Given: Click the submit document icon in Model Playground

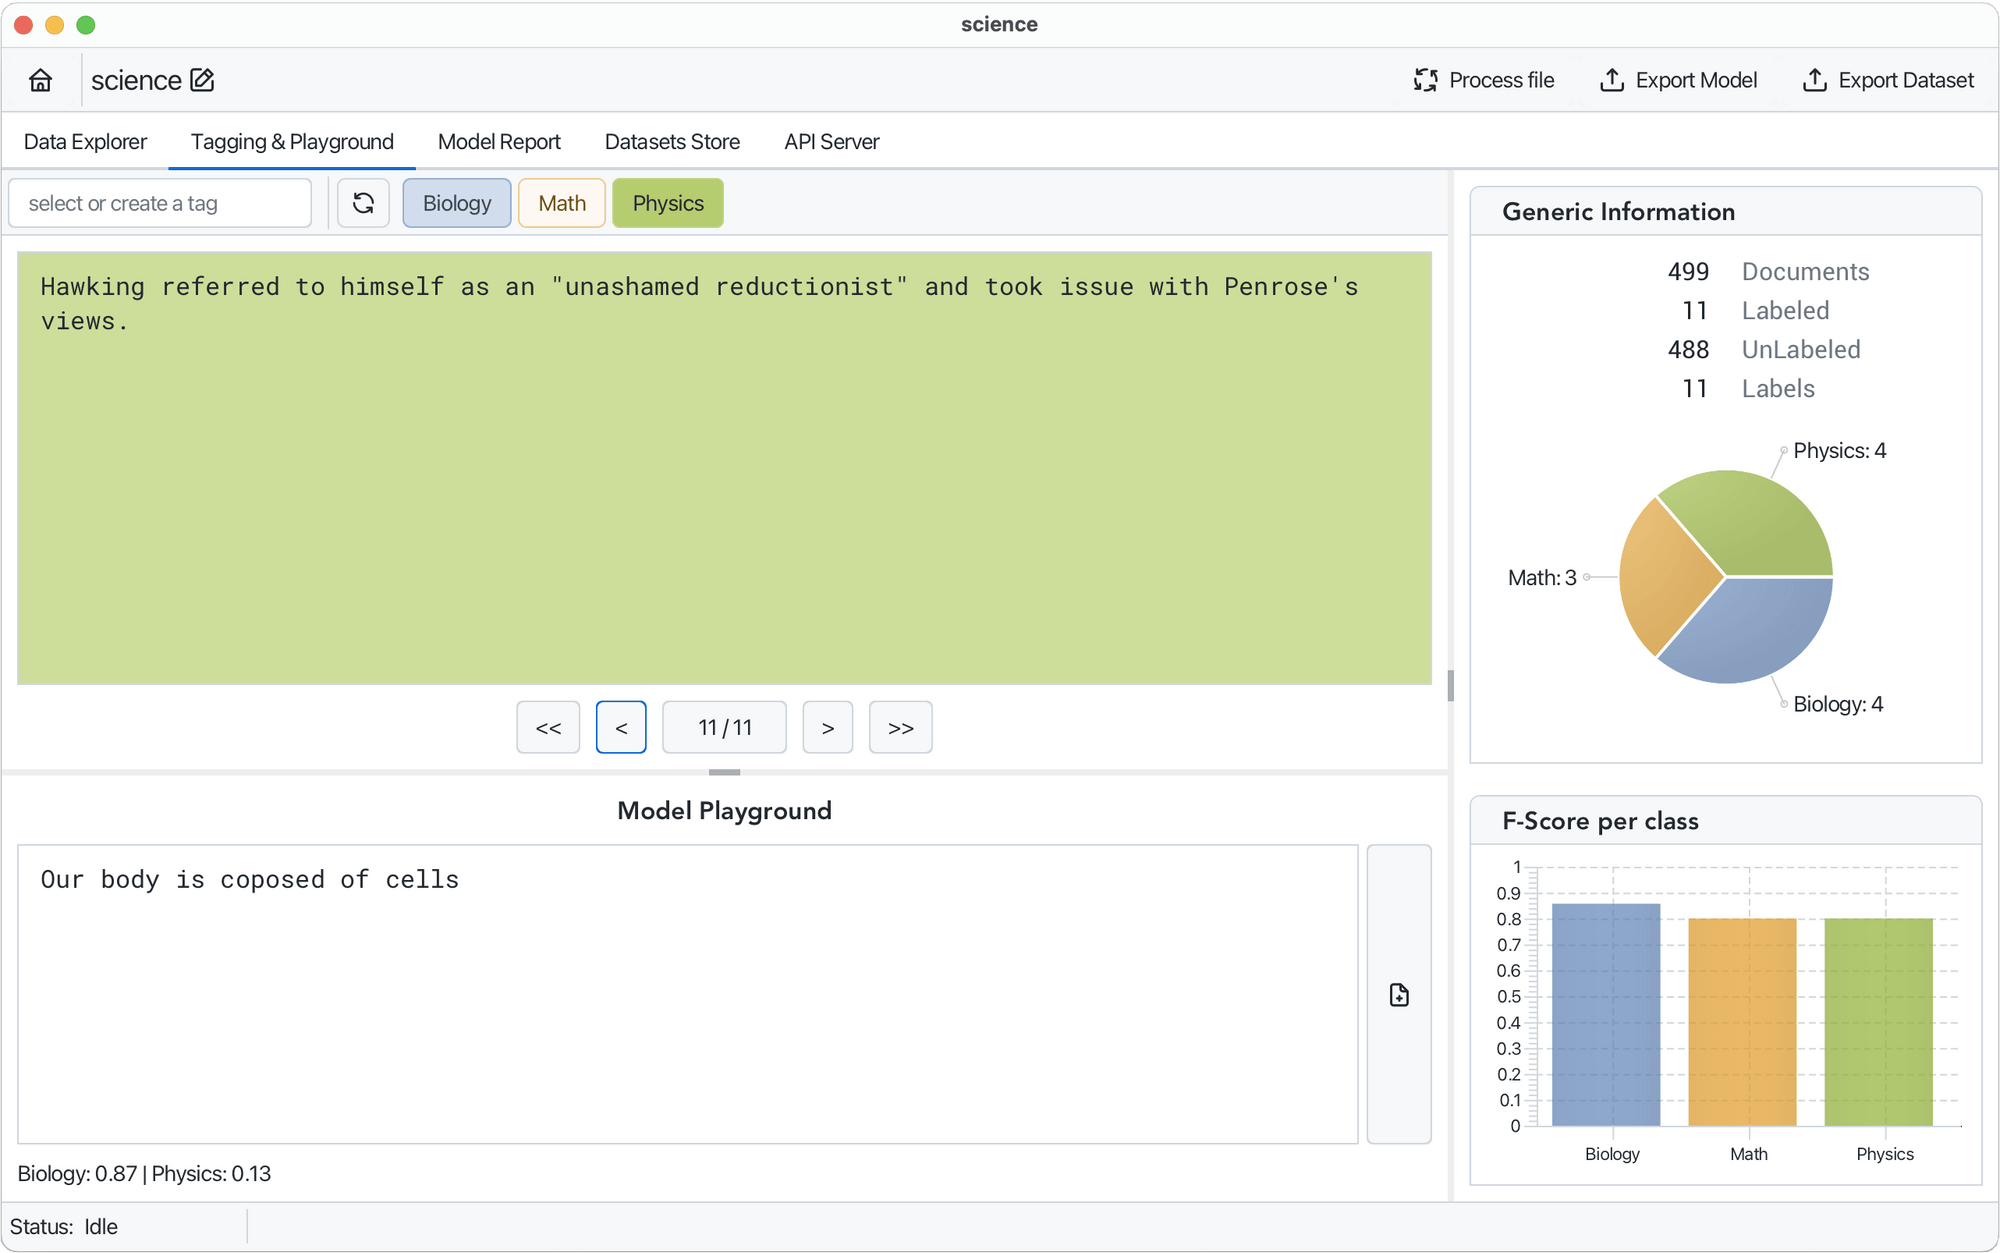Looking at the screenshot, I should pos(1398,995).
